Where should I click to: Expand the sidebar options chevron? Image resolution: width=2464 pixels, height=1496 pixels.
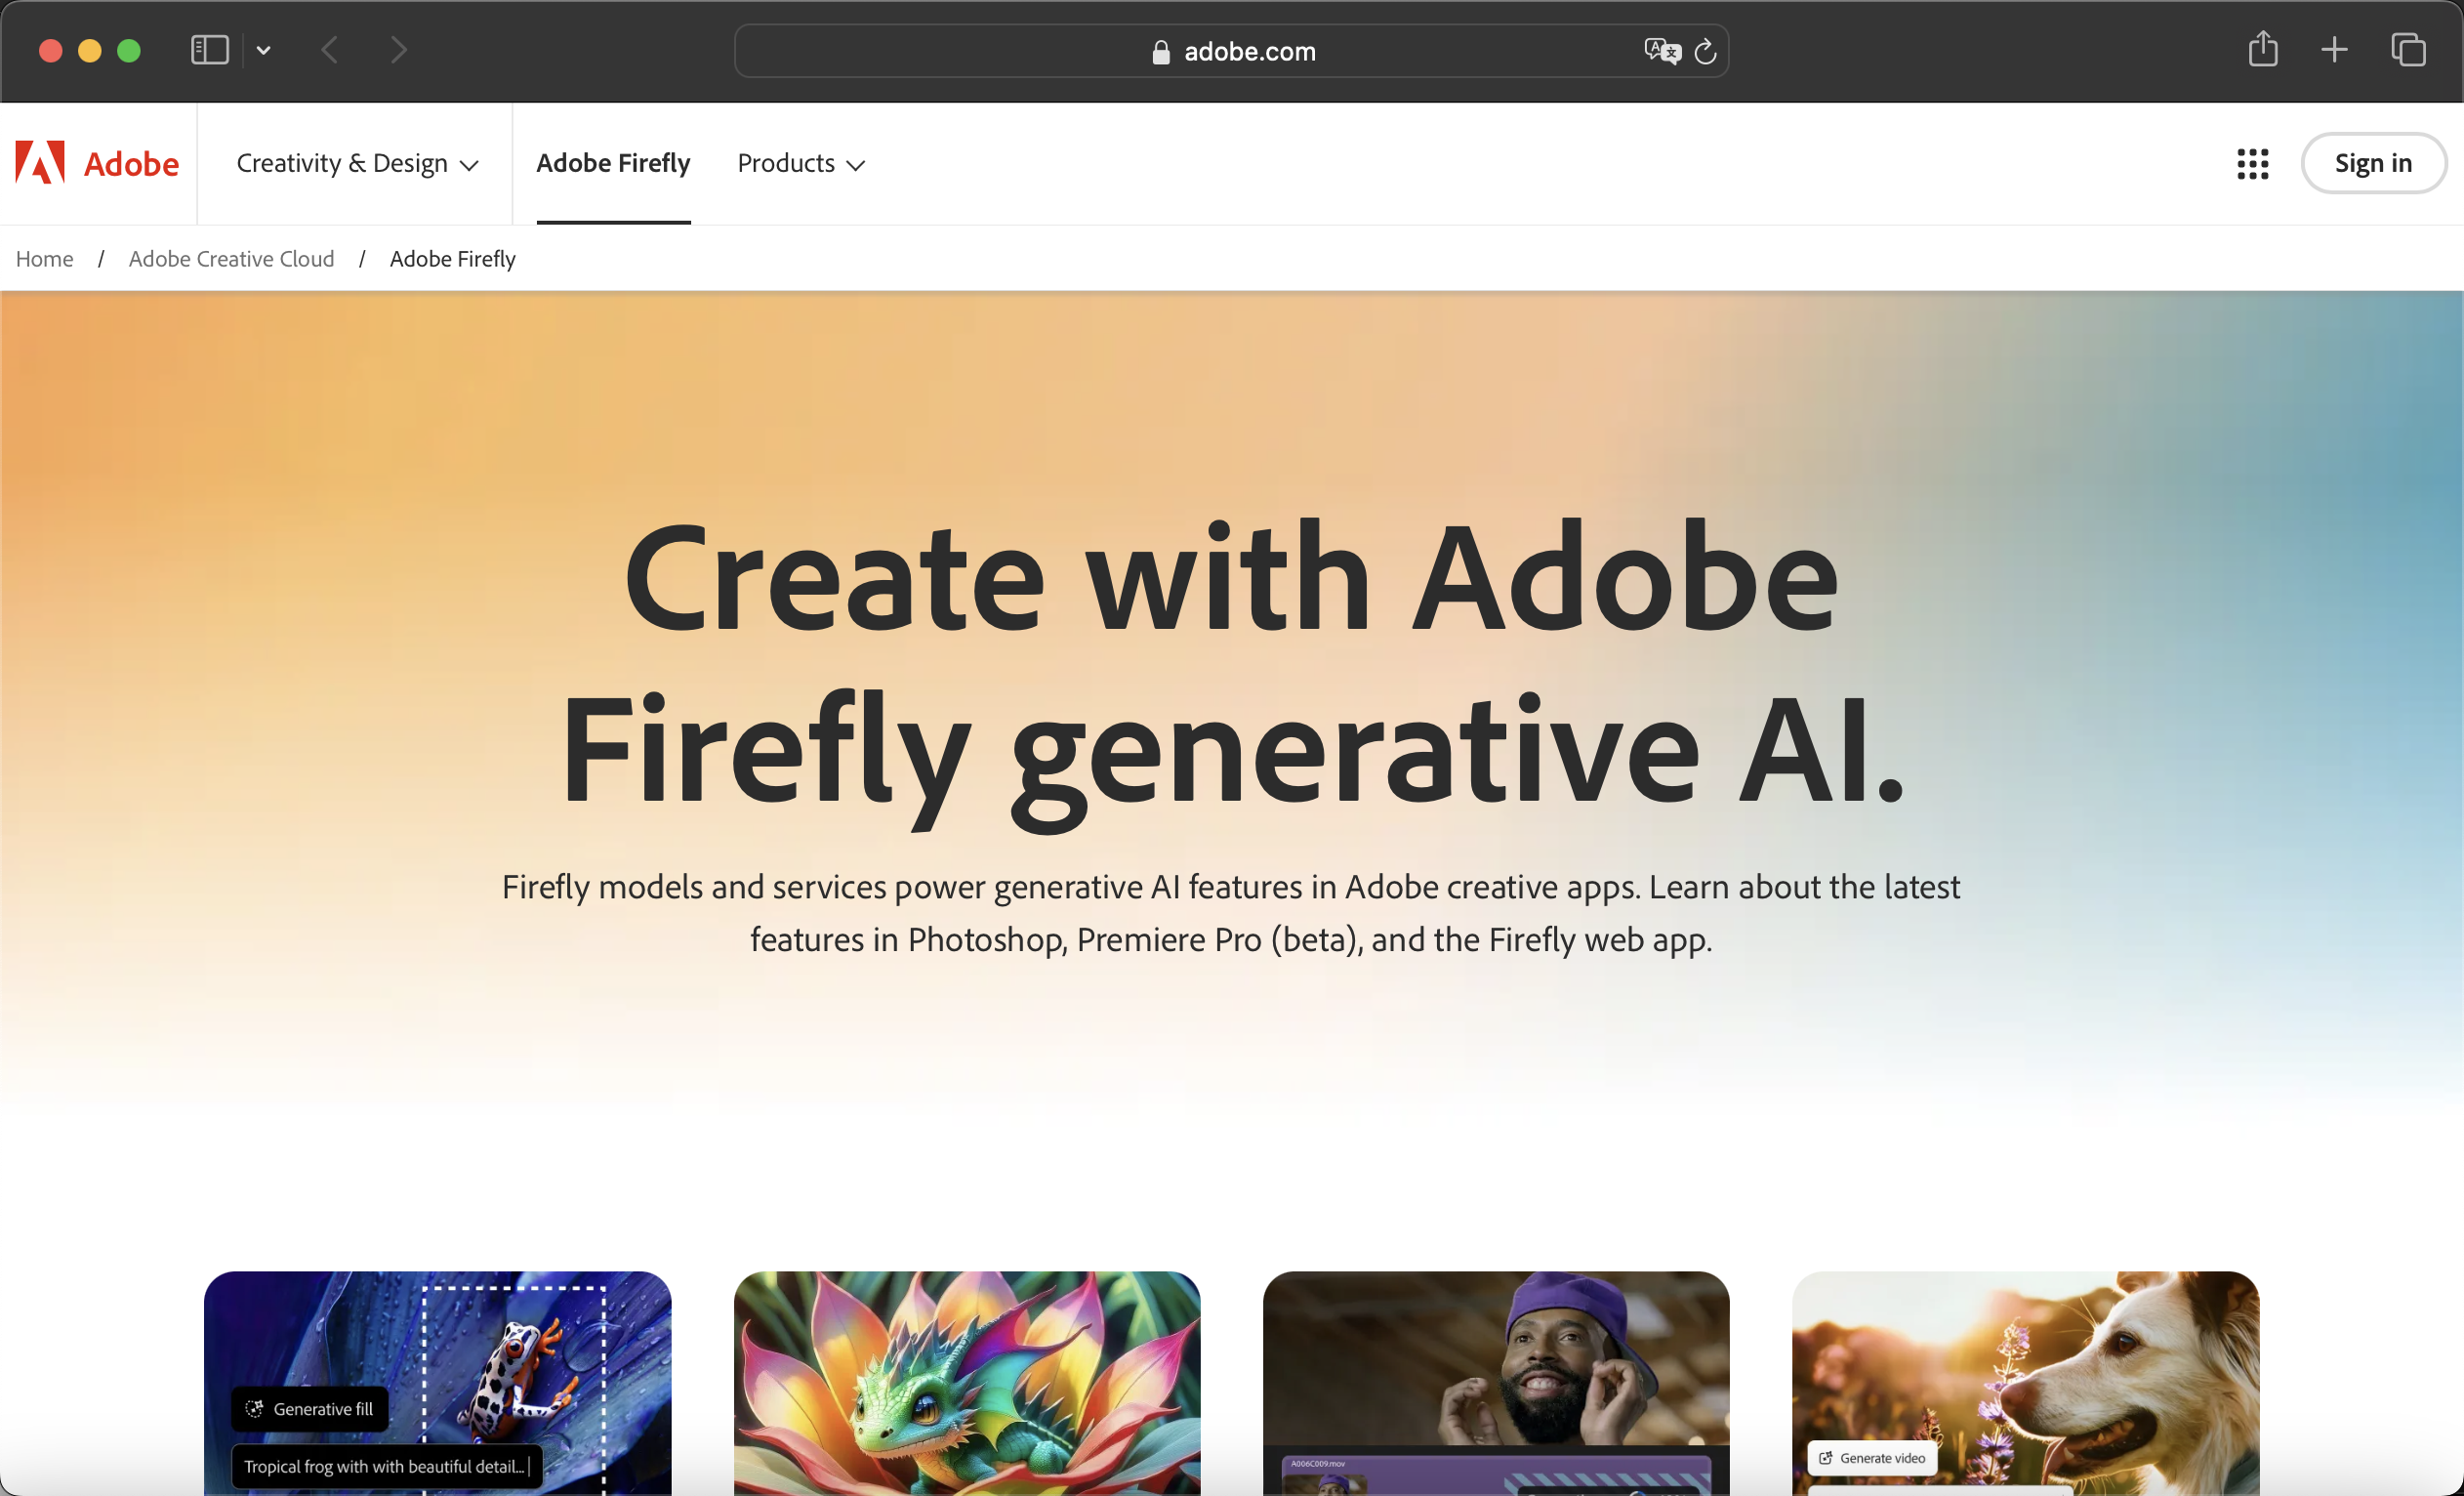(263, 50)
